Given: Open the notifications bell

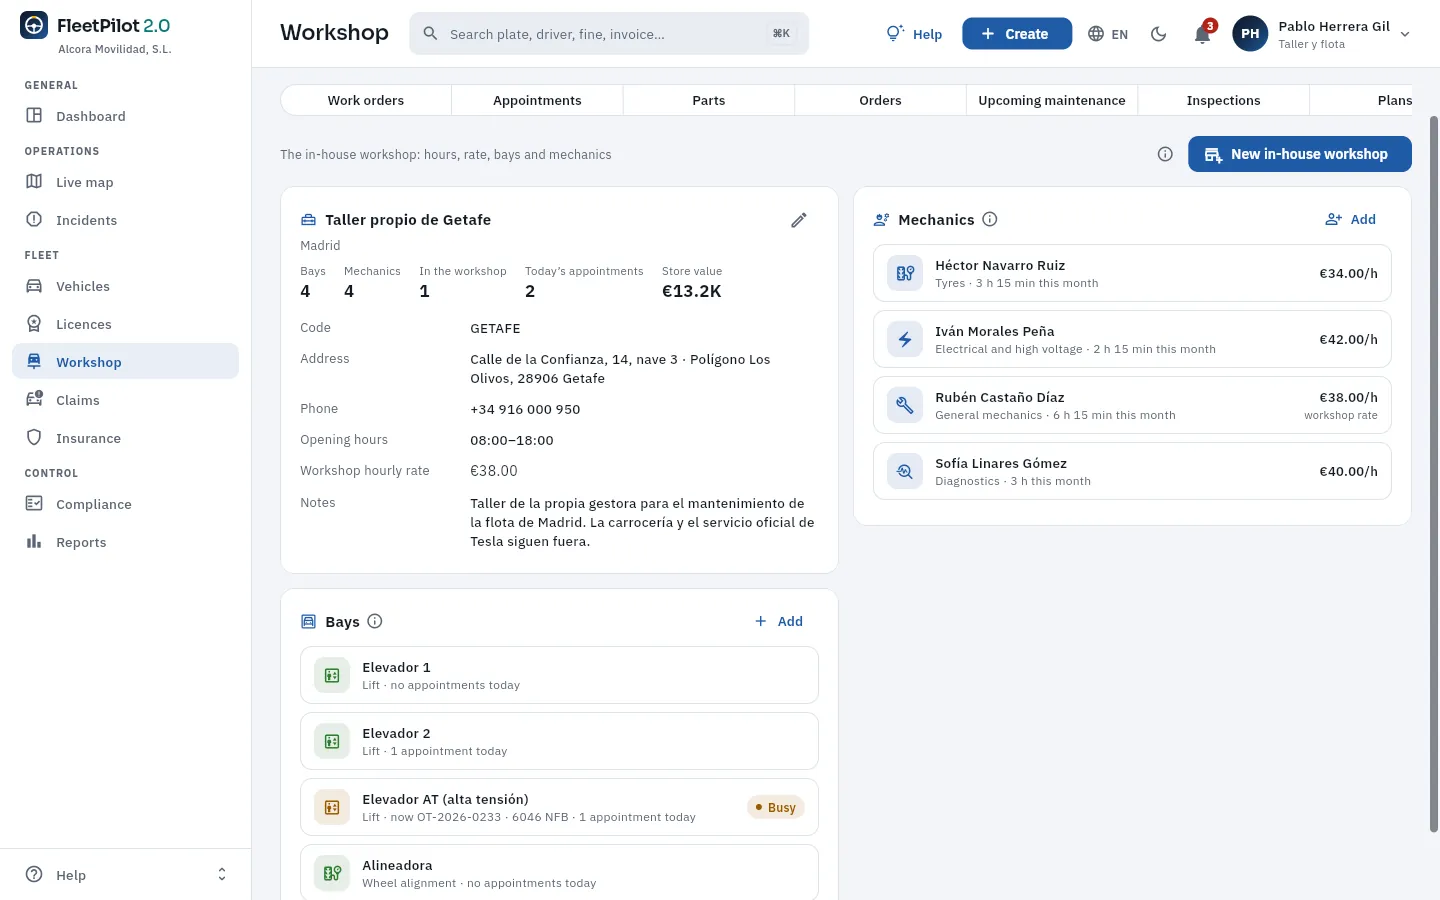Looking at the screenshot, I should pos(1203,34).
